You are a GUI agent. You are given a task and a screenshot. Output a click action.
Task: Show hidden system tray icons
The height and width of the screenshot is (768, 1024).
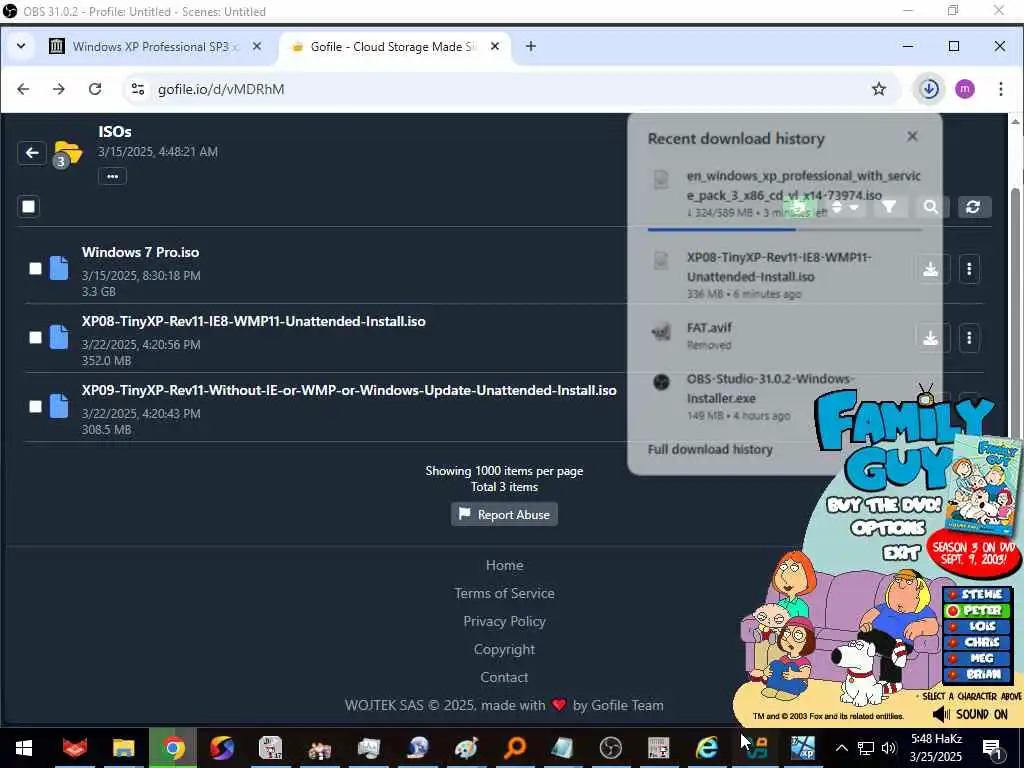pyautogui.click(x=842, y=748)
